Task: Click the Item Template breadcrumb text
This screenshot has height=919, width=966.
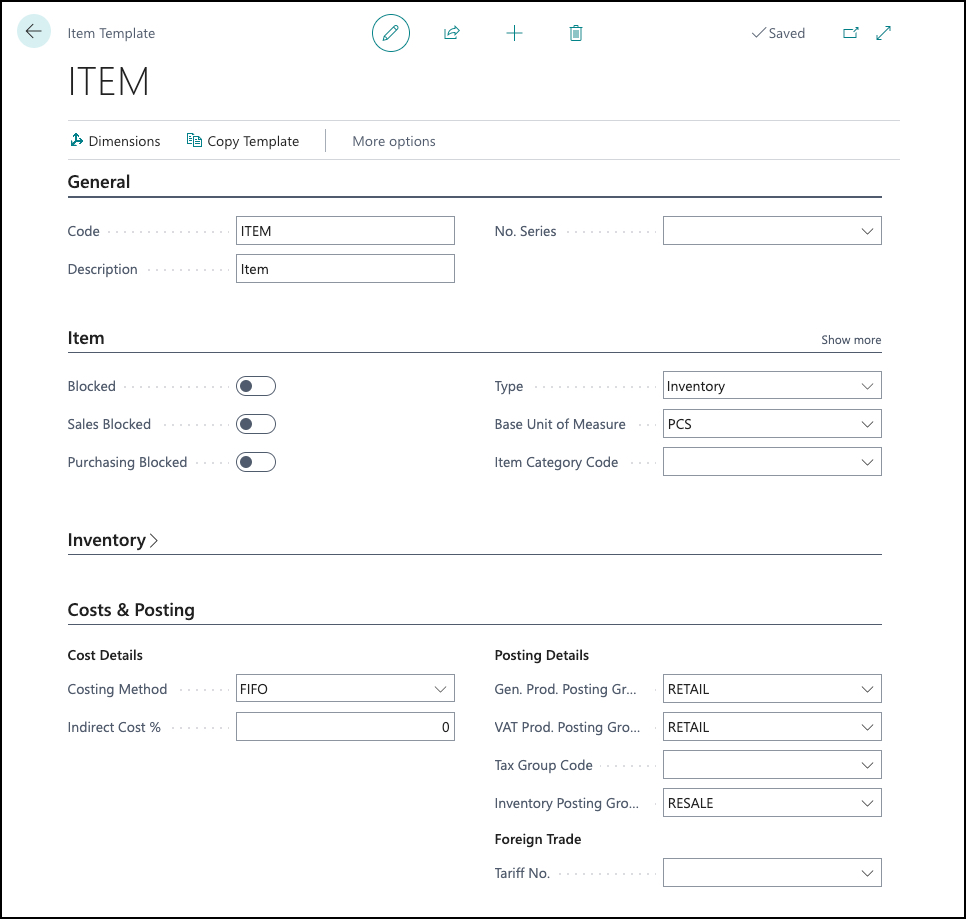Action: click(x=111, y=33)
